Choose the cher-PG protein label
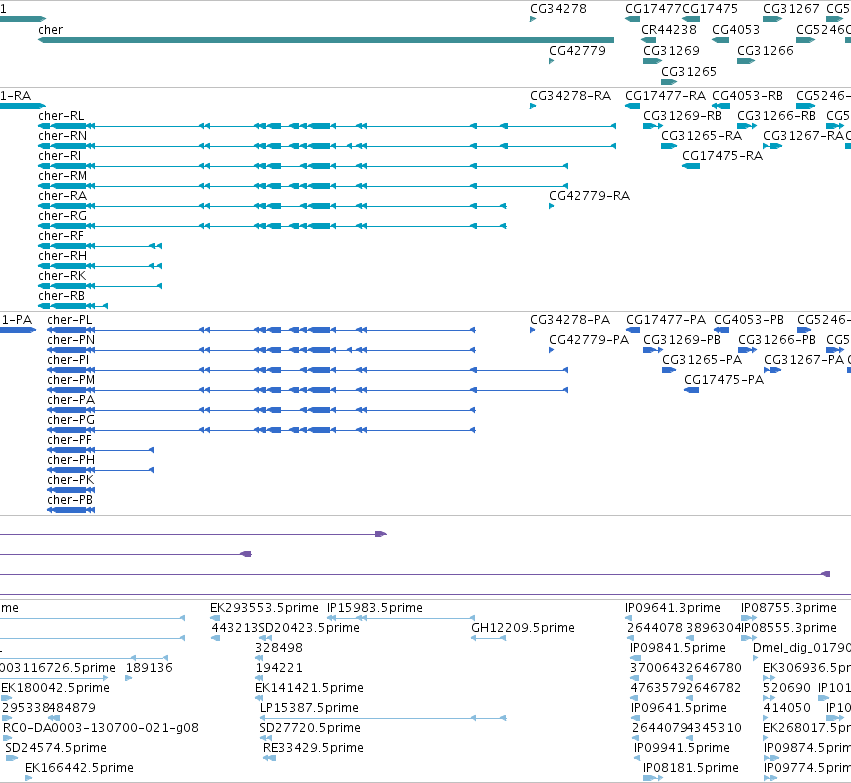 (x=71, y=420)
